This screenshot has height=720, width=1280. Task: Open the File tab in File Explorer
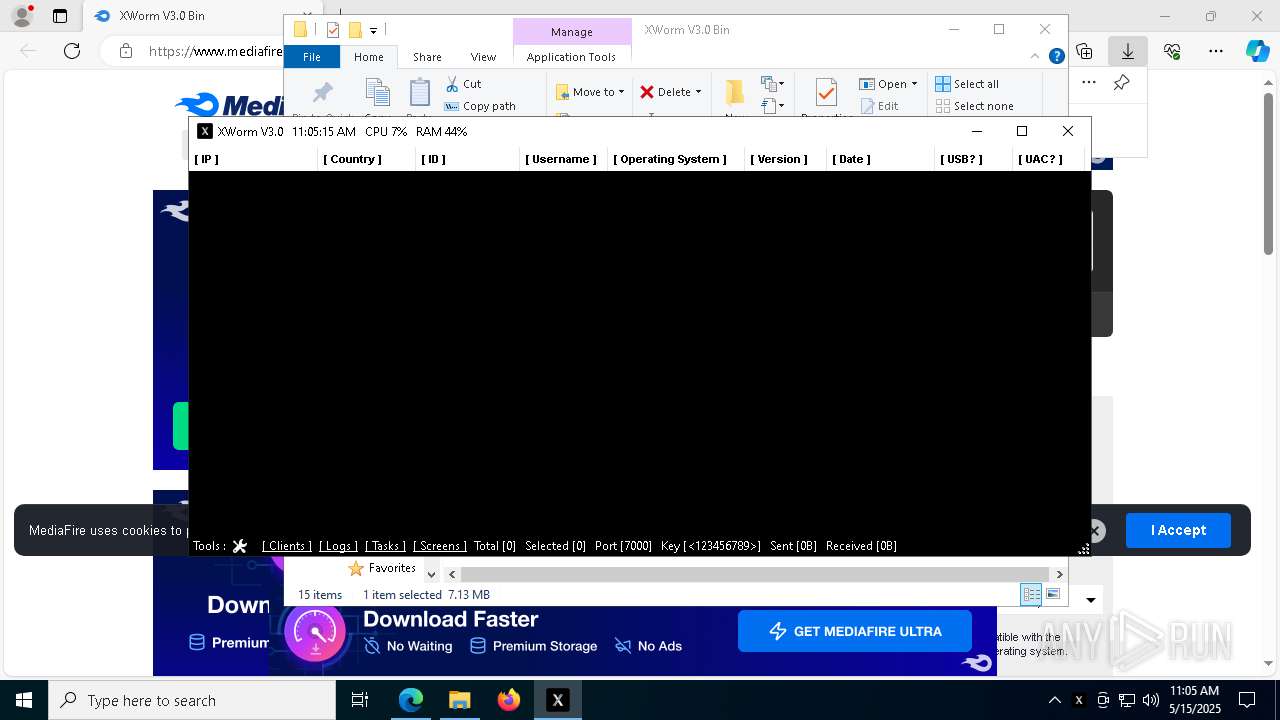[x=312, y=57]
